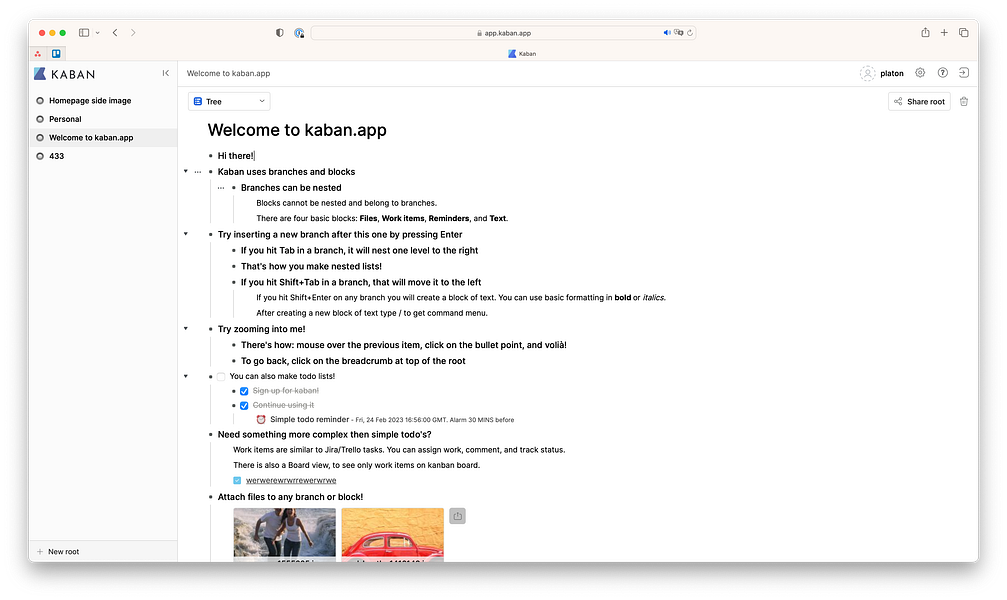Image resolution: width=1007 pixels, height=600 pixels.
Task: Click the upload icon beside attached images
Action: pos(457,516)
